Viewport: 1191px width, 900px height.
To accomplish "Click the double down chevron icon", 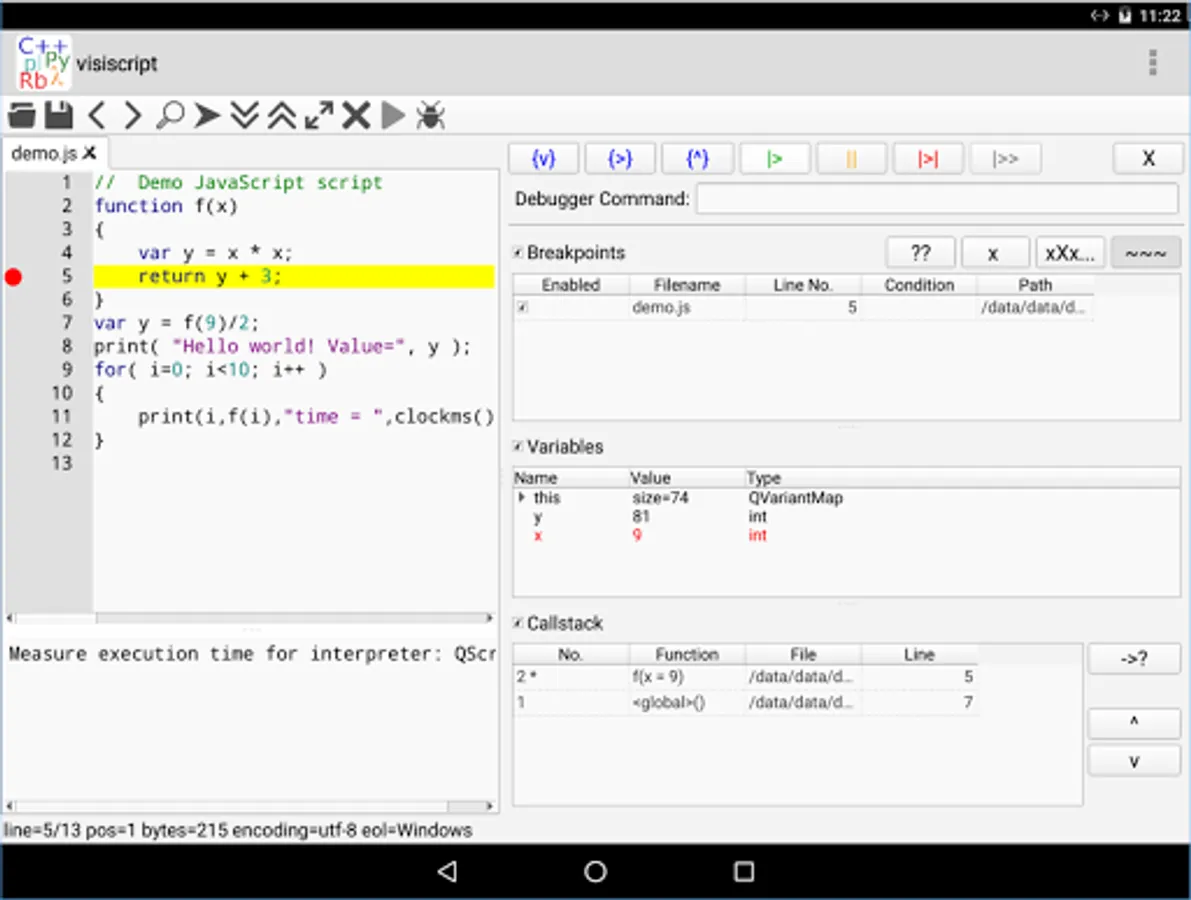I will click(x=244, y=116).
